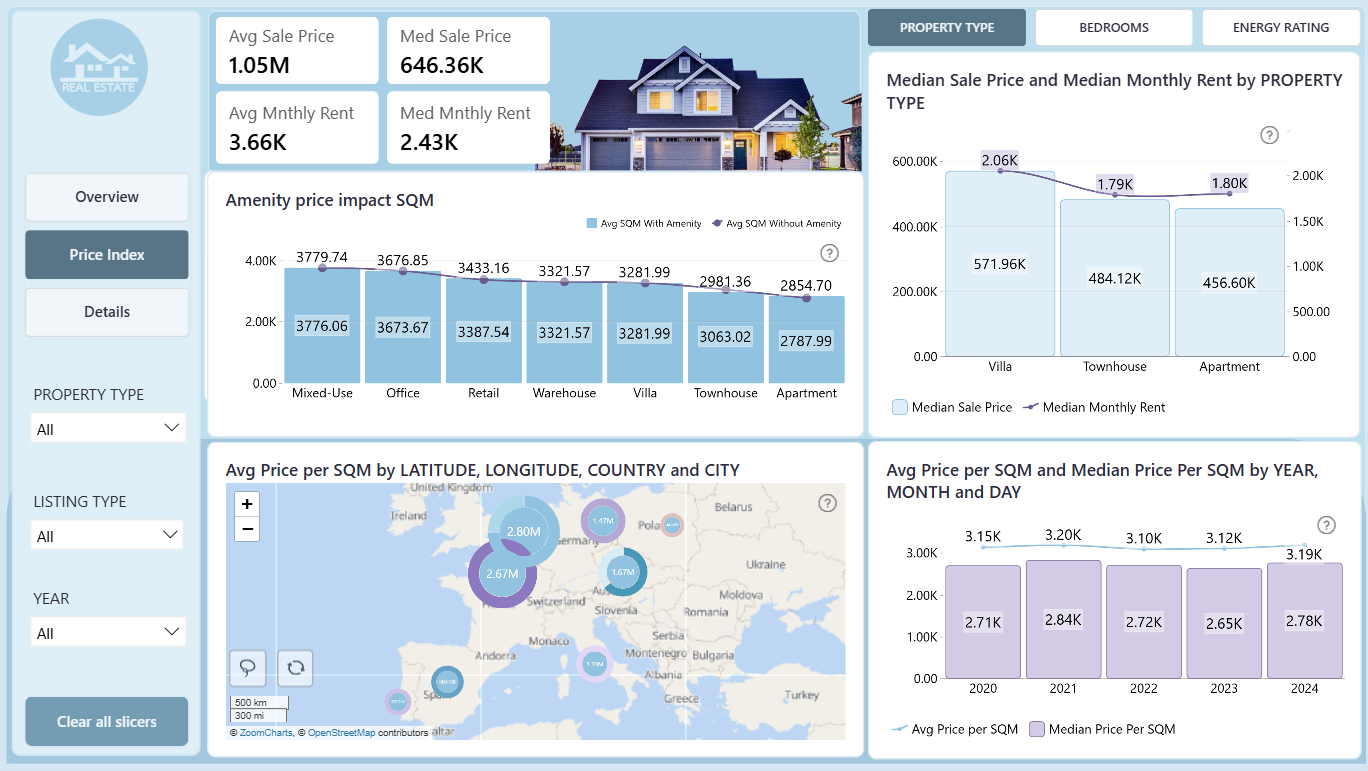The width and height of the screenshot is (1368, 771).
Task: Zoom in on the map with plus button
Action: pos(247,504)
